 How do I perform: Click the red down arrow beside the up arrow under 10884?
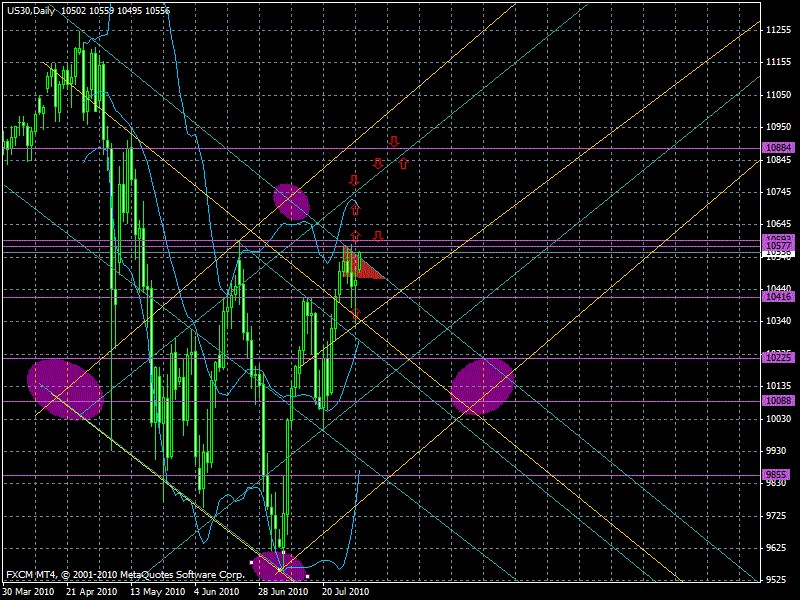tap(378, 163)
